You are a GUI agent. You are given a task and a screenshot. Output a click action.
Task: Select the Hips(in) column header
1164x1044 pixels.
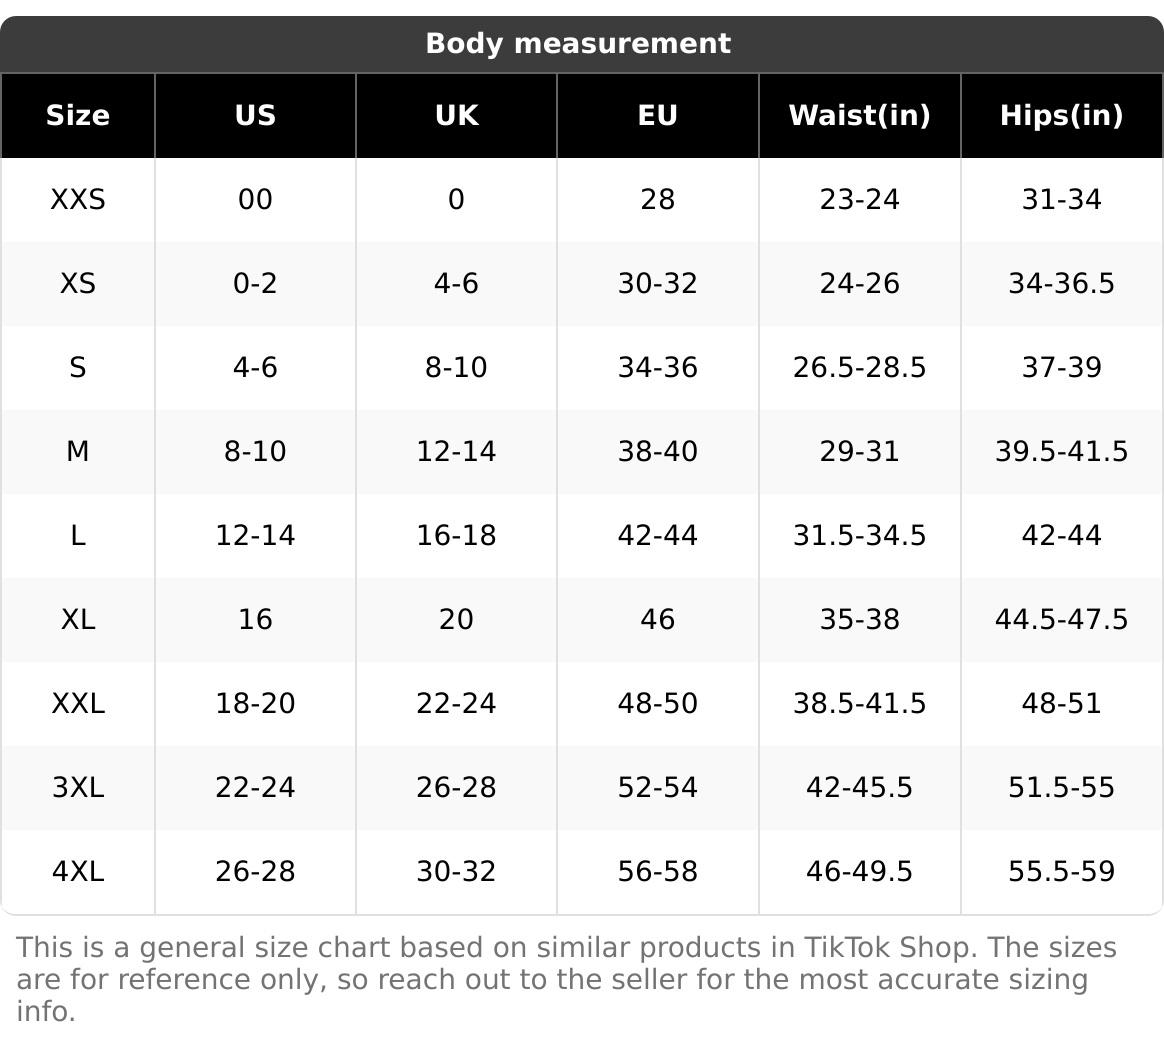(x=1061, y=116)
